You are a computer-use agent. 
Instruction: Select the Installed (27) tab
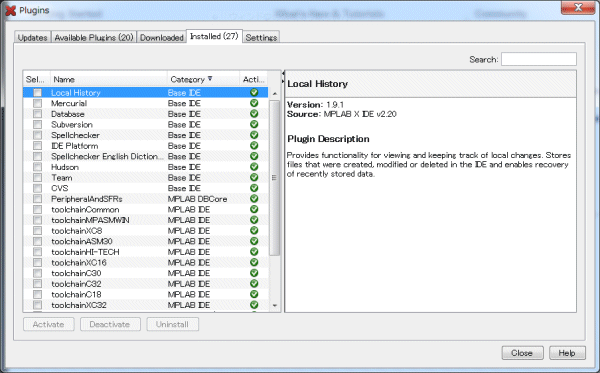[214, 36]
